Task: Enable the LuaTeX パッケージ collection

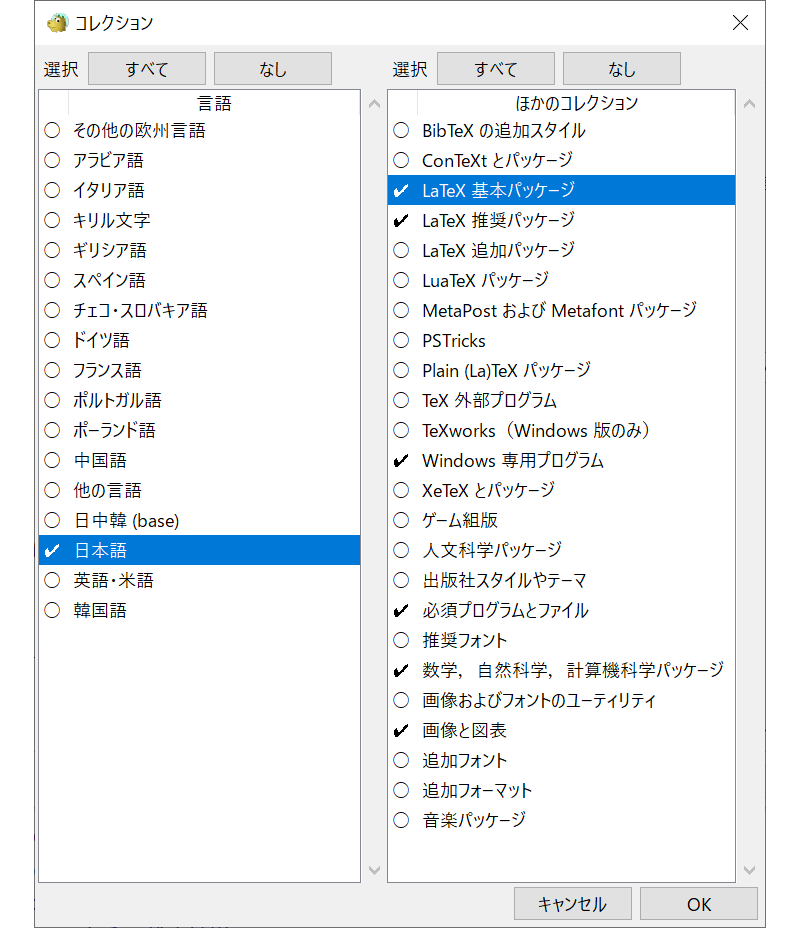Action: click(x=402, y=281)
